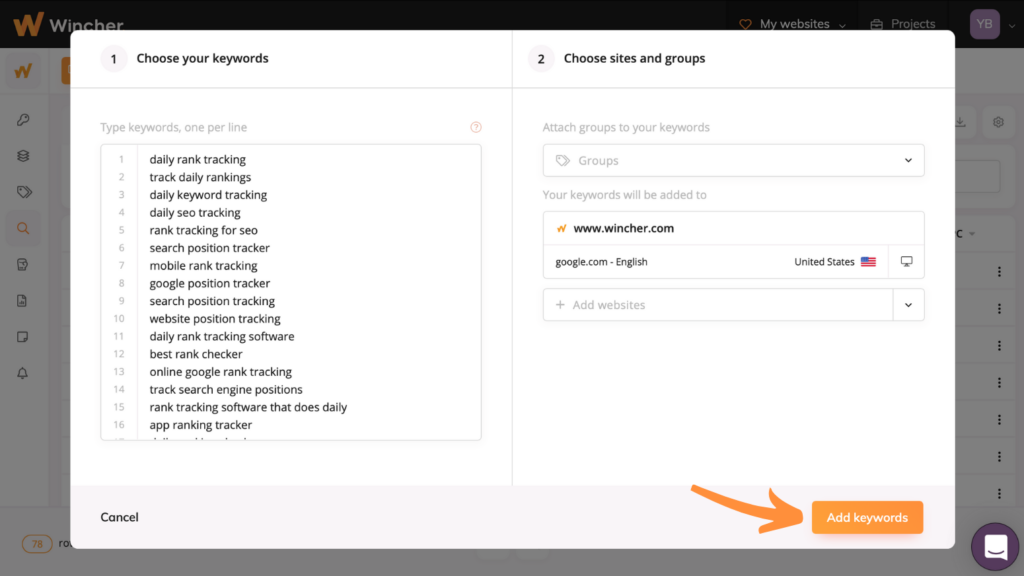Click keyword line "best rank checker"
This screenshot has height=576, width=1024.
(x=196, y=353)
